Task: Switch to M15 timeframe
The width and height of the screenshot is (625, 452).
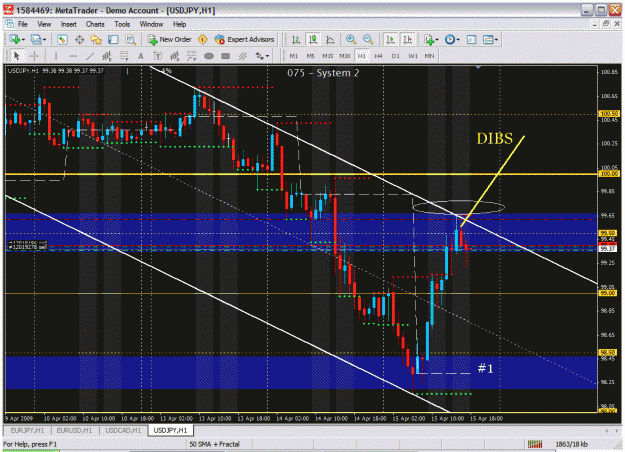Action: pos(328,56)
